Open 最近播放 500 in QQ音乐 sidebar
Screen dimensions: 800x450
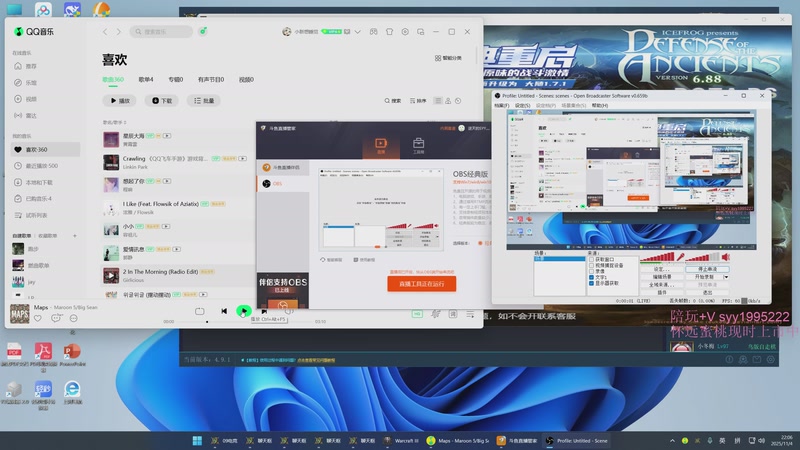point(36,166)
